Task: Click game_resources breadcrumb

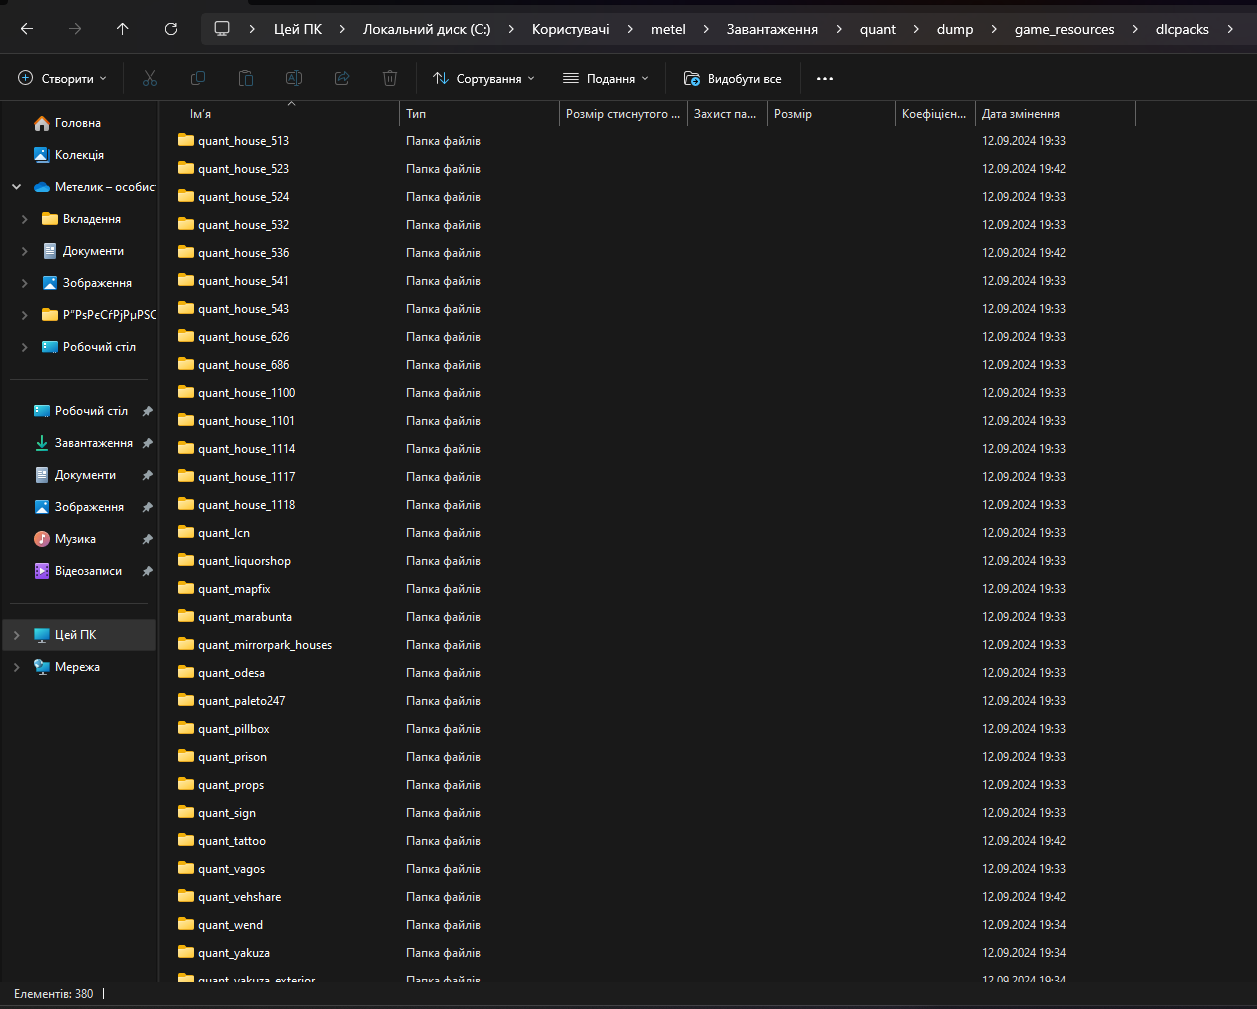Action: point(1064,29)
